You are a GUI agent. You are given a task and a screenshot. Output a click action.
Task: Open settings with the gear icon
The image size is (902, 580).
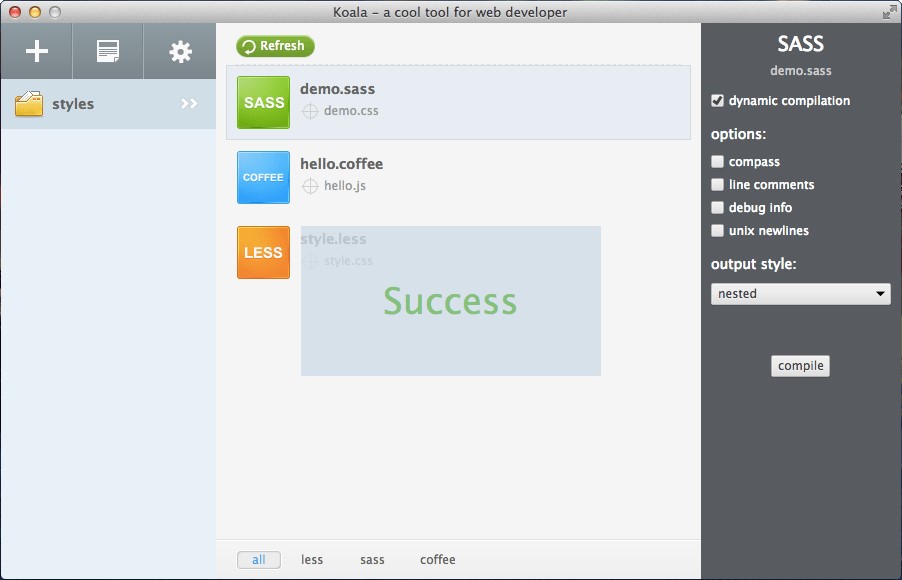point(180,52)
